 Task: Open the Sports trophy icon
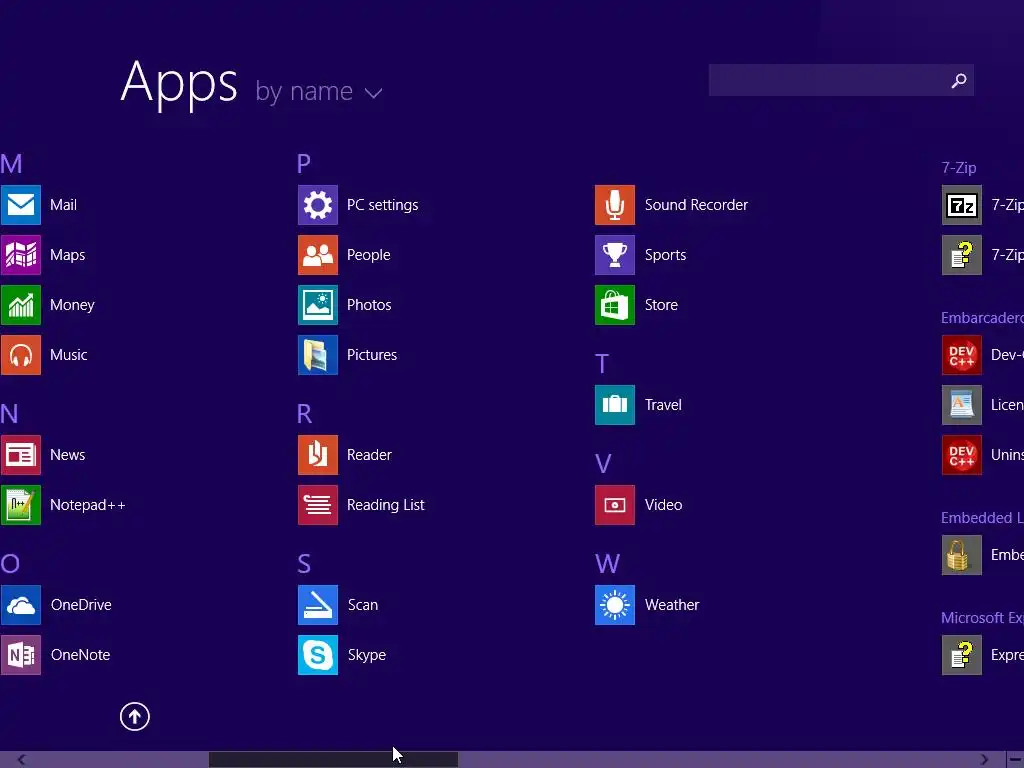615,255
